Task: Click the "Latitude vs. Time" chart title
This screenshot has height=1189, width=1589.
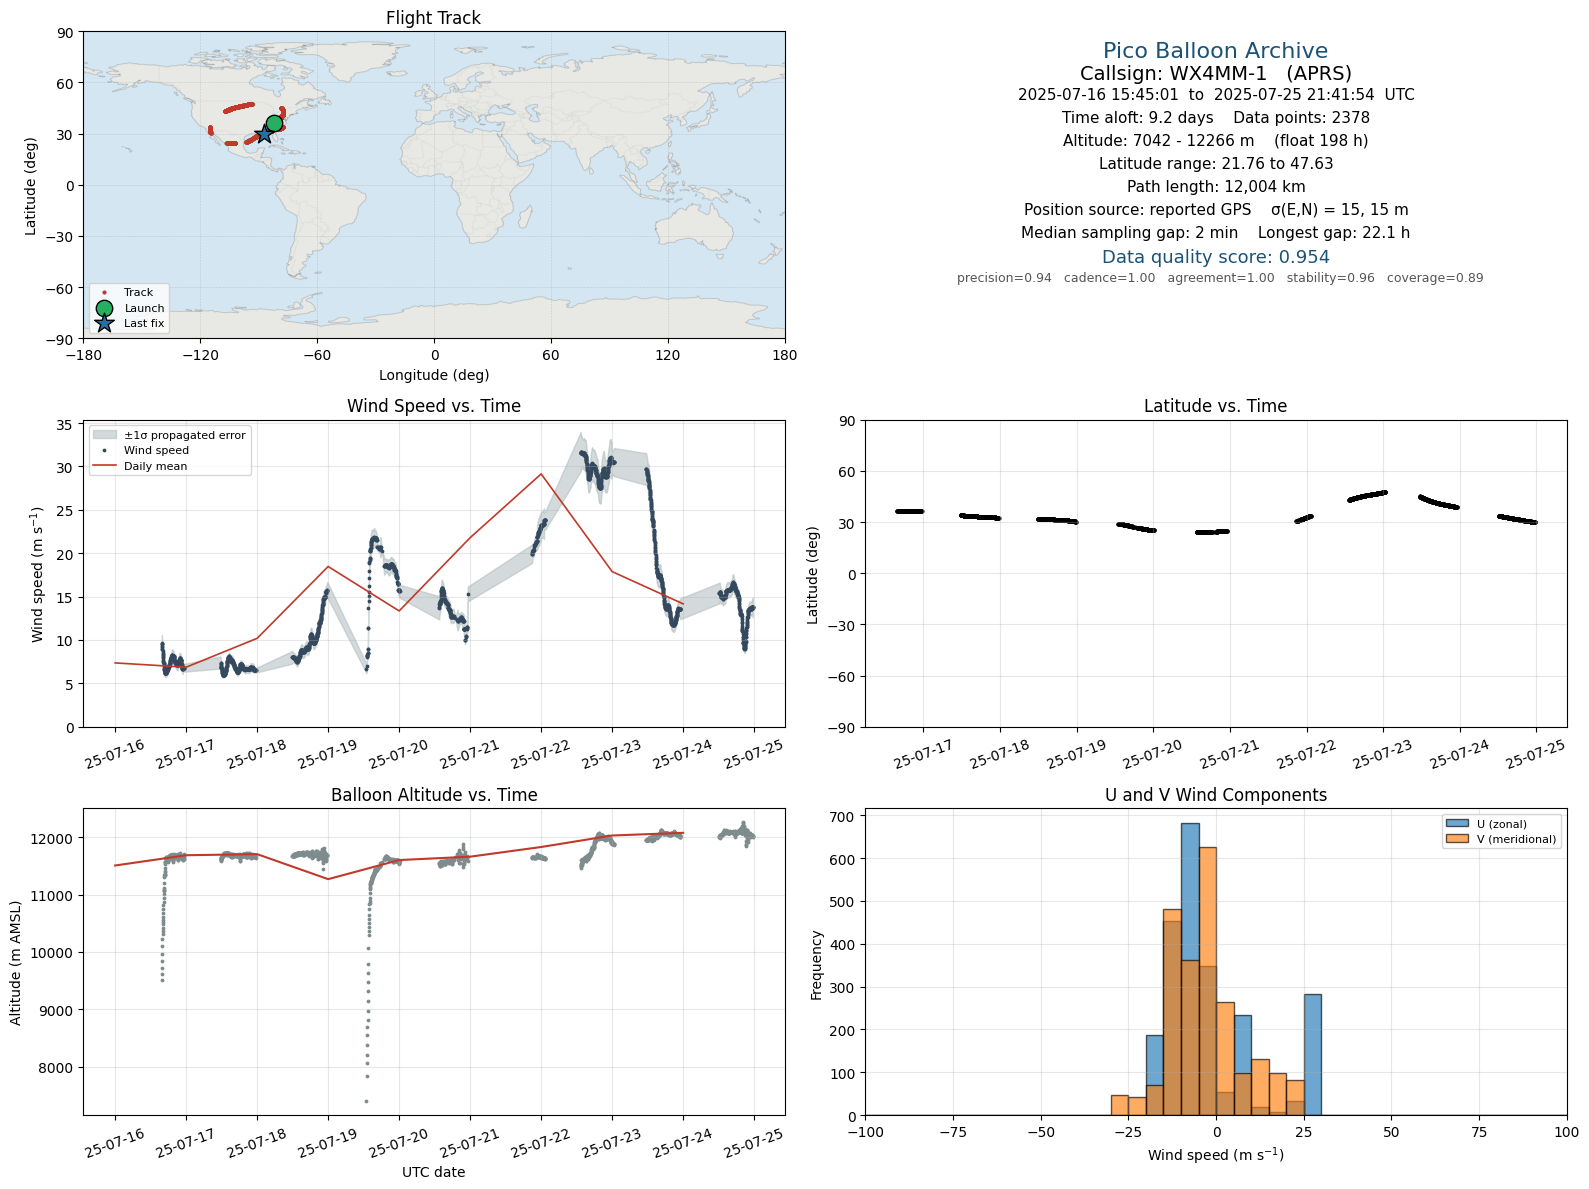Action: [1215, 406]
